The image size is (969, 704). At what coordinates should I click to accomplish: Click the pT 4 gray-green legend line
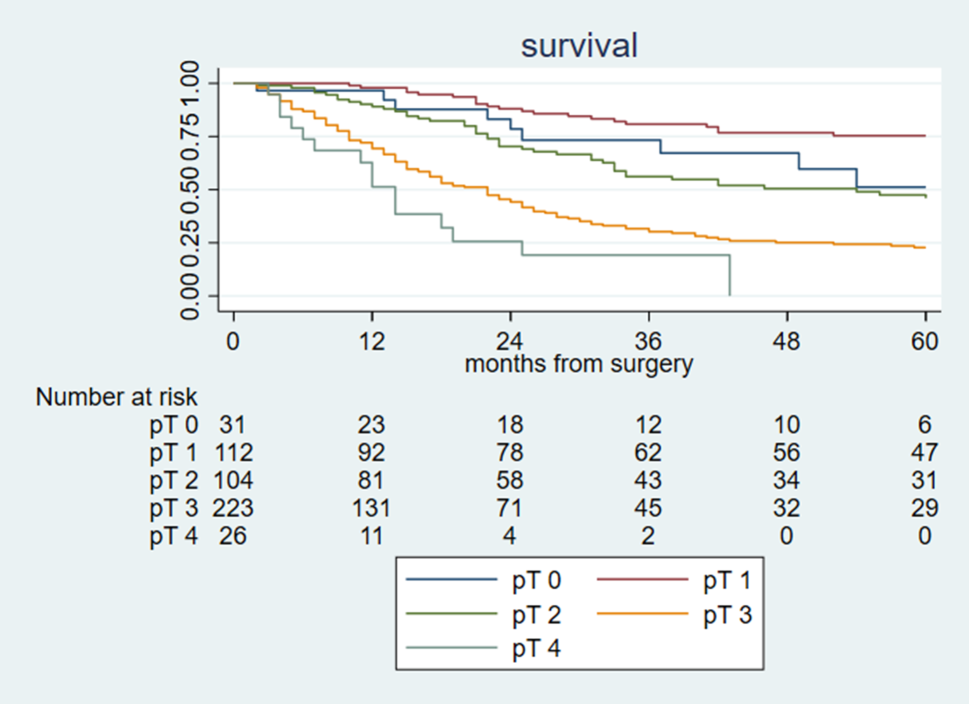tap(454, 649)
